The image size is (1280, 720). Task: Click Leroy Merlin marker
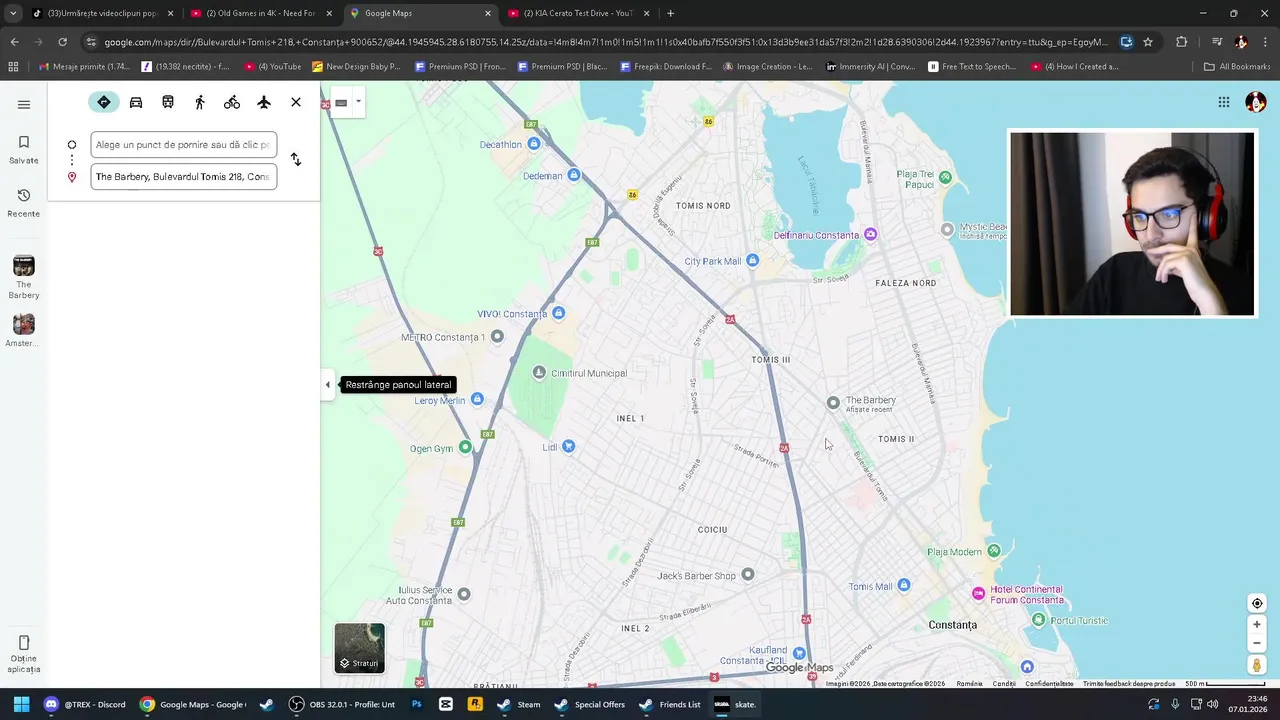click(x=477, y=399)
